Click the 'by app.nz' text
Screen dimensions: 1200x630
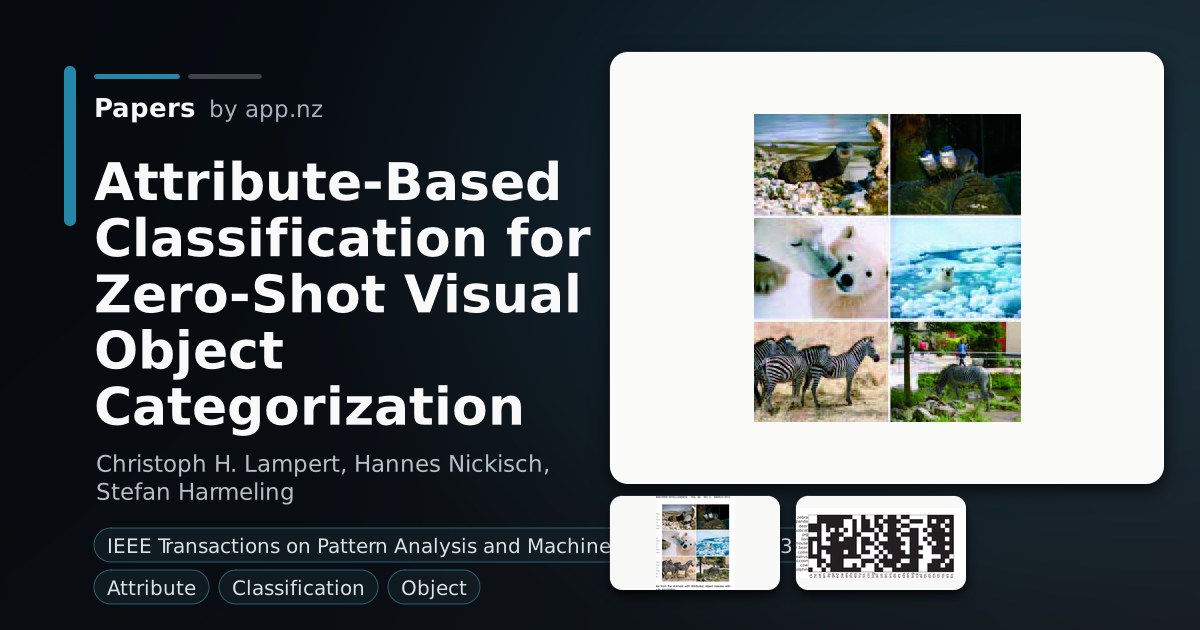(266, 110)
